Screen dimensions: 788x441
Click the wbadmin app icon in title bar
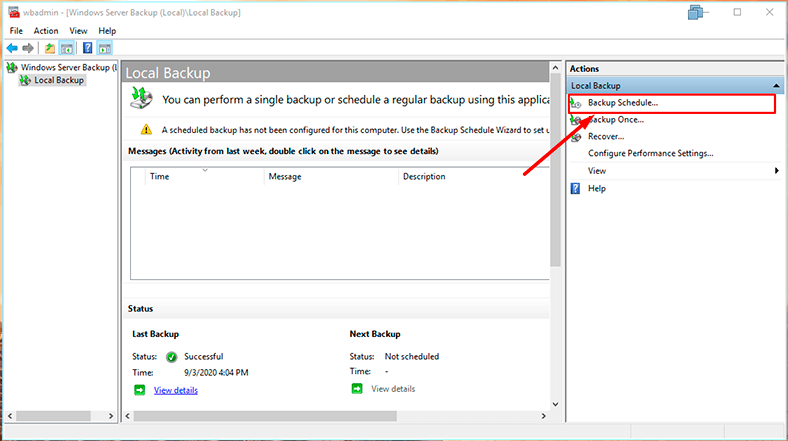(14, 12)
